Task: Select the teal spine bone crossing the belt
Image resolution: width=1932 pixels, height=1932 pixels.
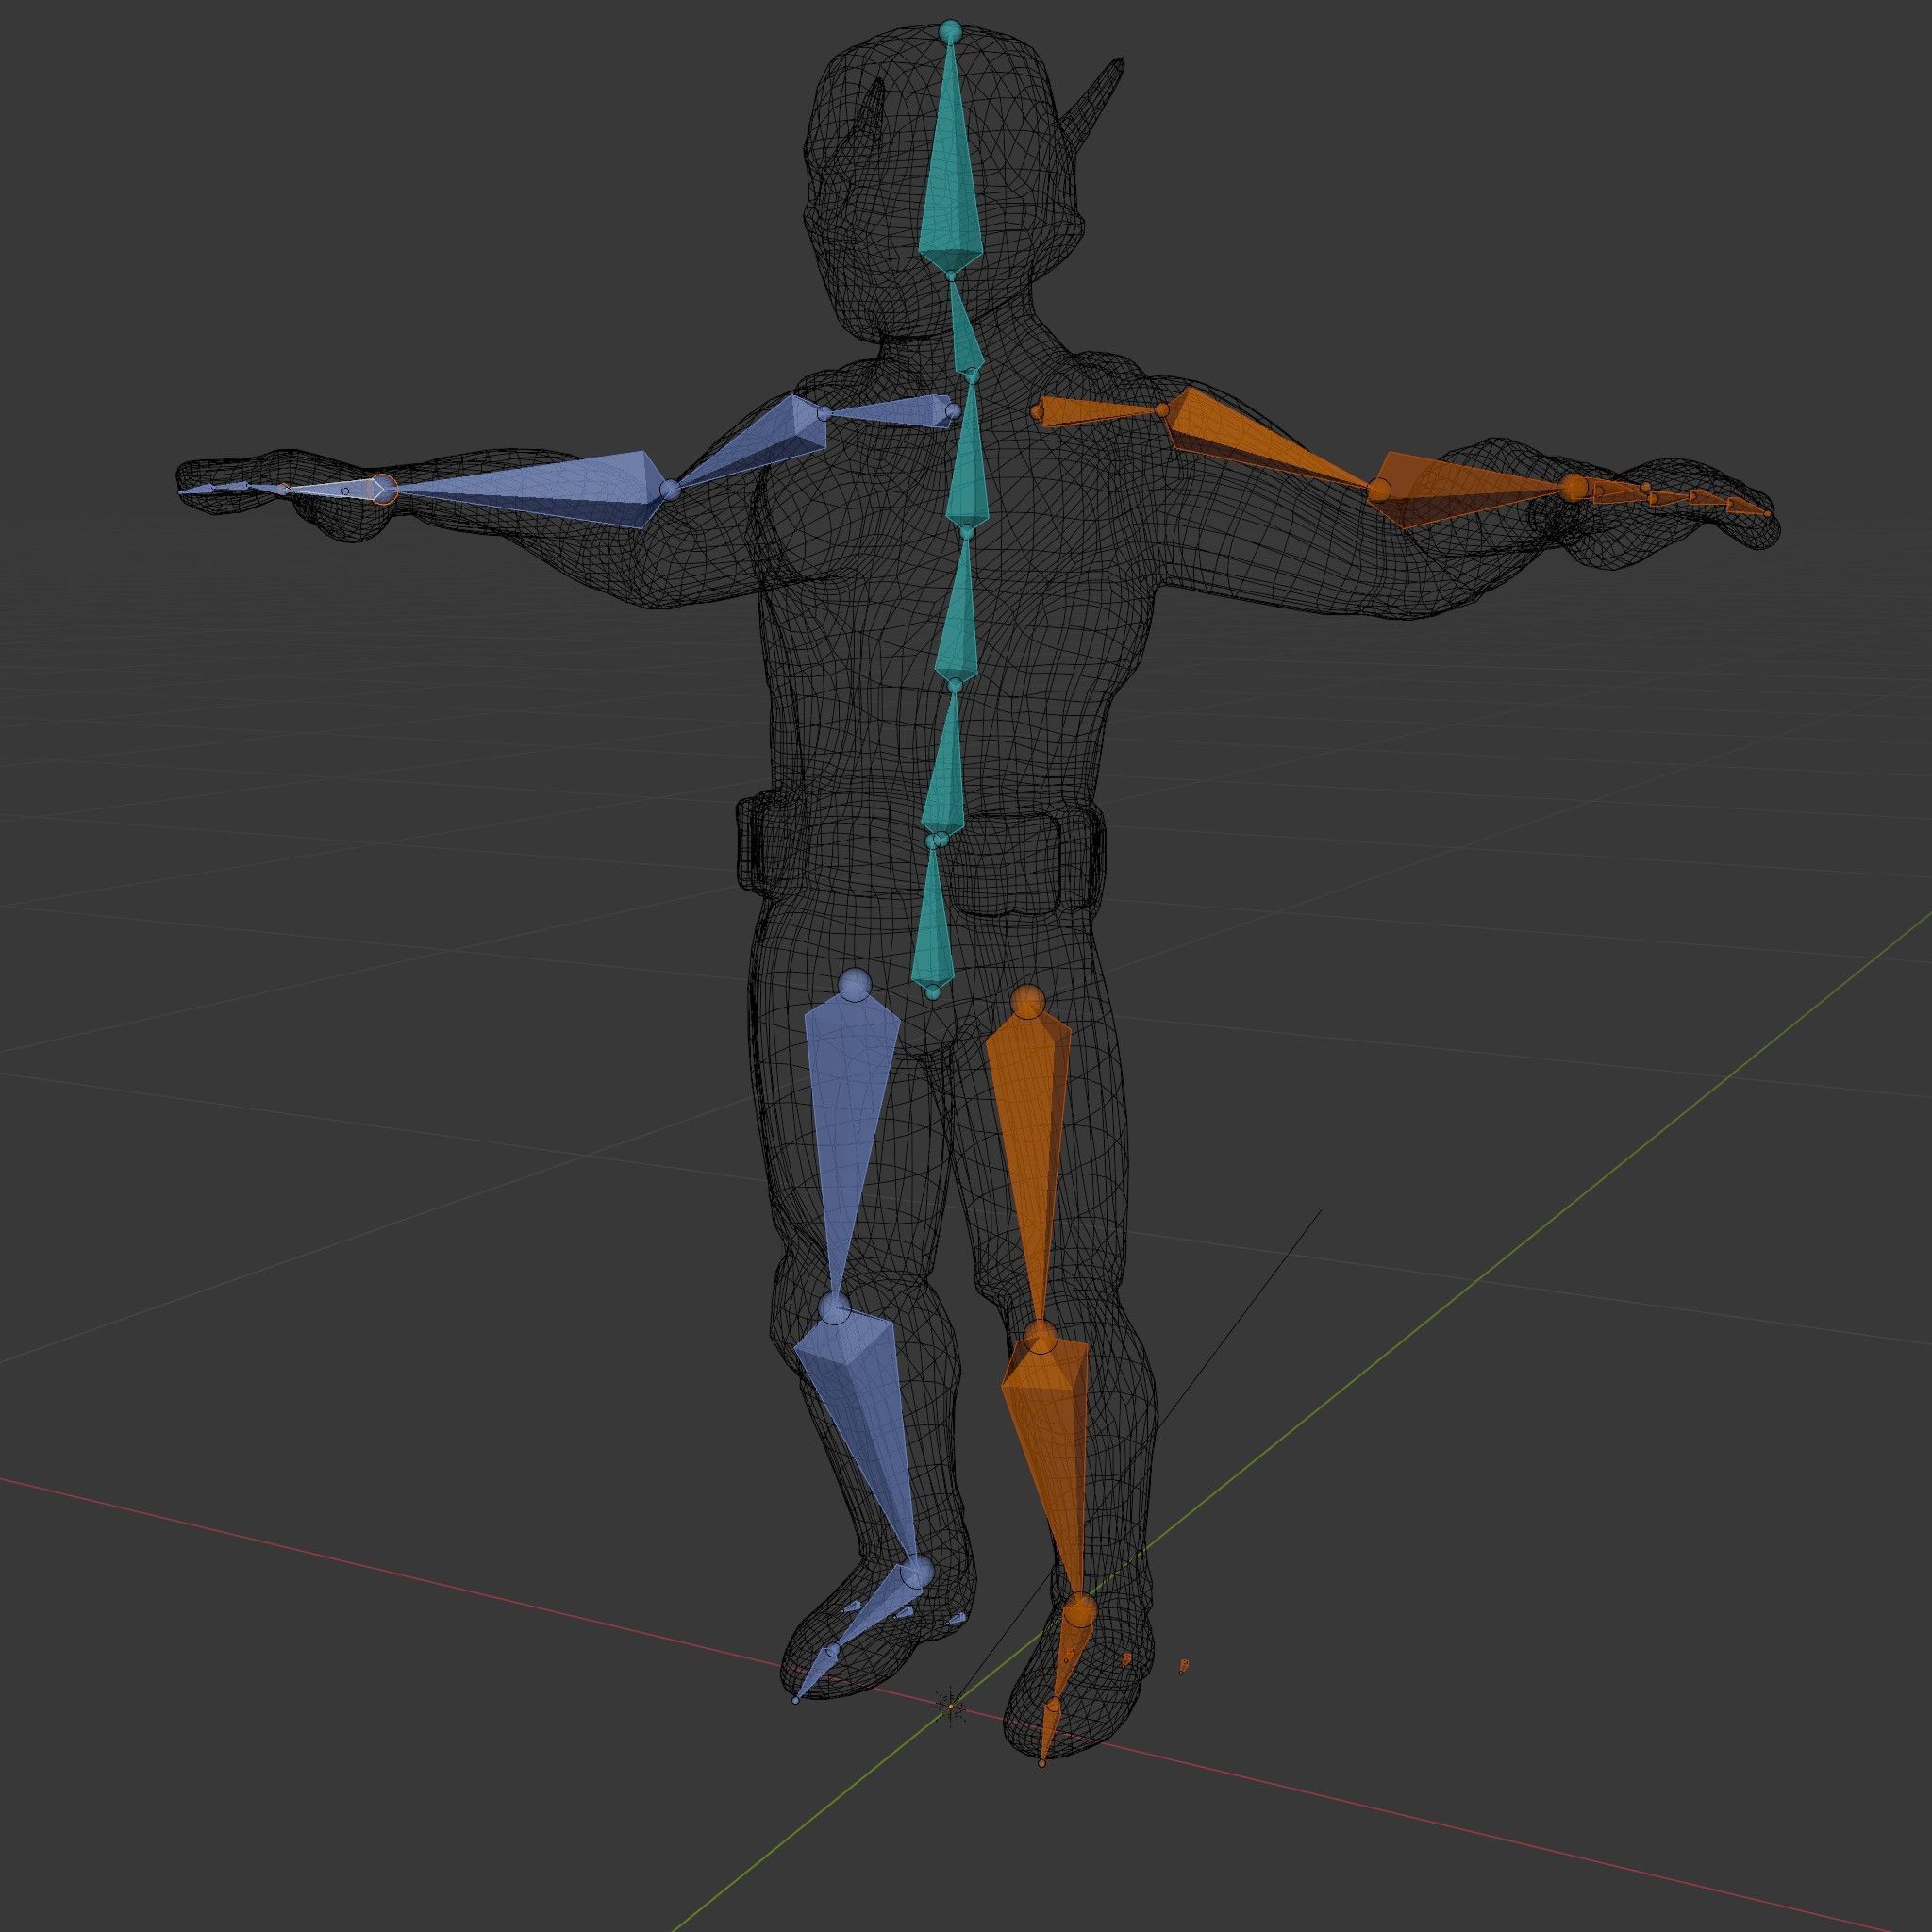Action: pyautogui.click(x=943, y=765)
